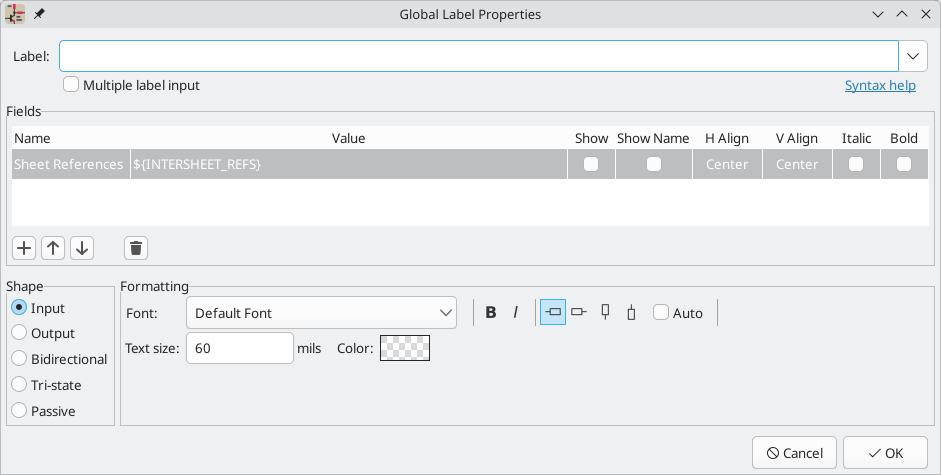Toggle italic text formatting

click(516, 313)
